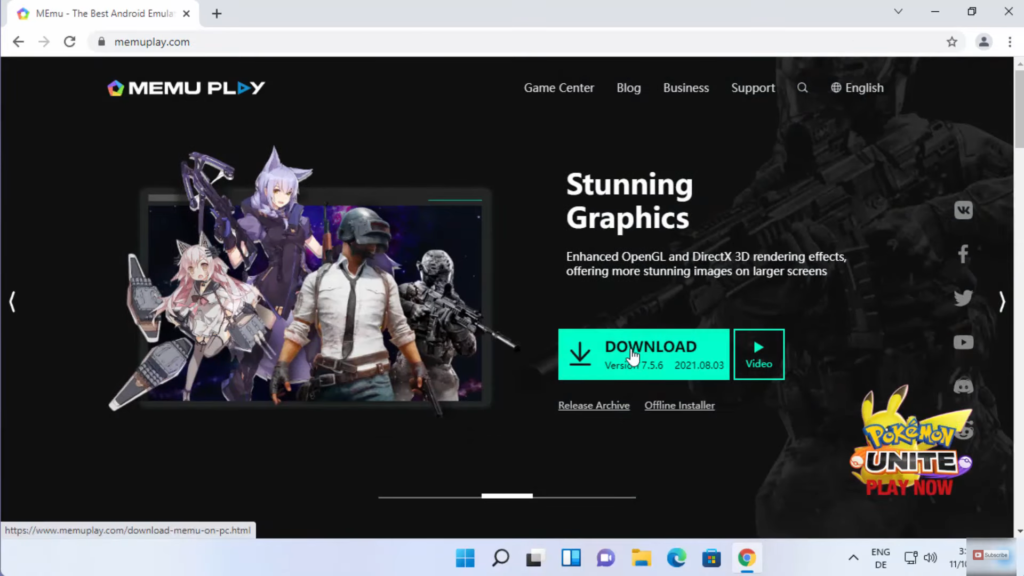Open the VK social icon
Image resolution: width=1024 pixels, height=576 pixels.
(963, 210)
